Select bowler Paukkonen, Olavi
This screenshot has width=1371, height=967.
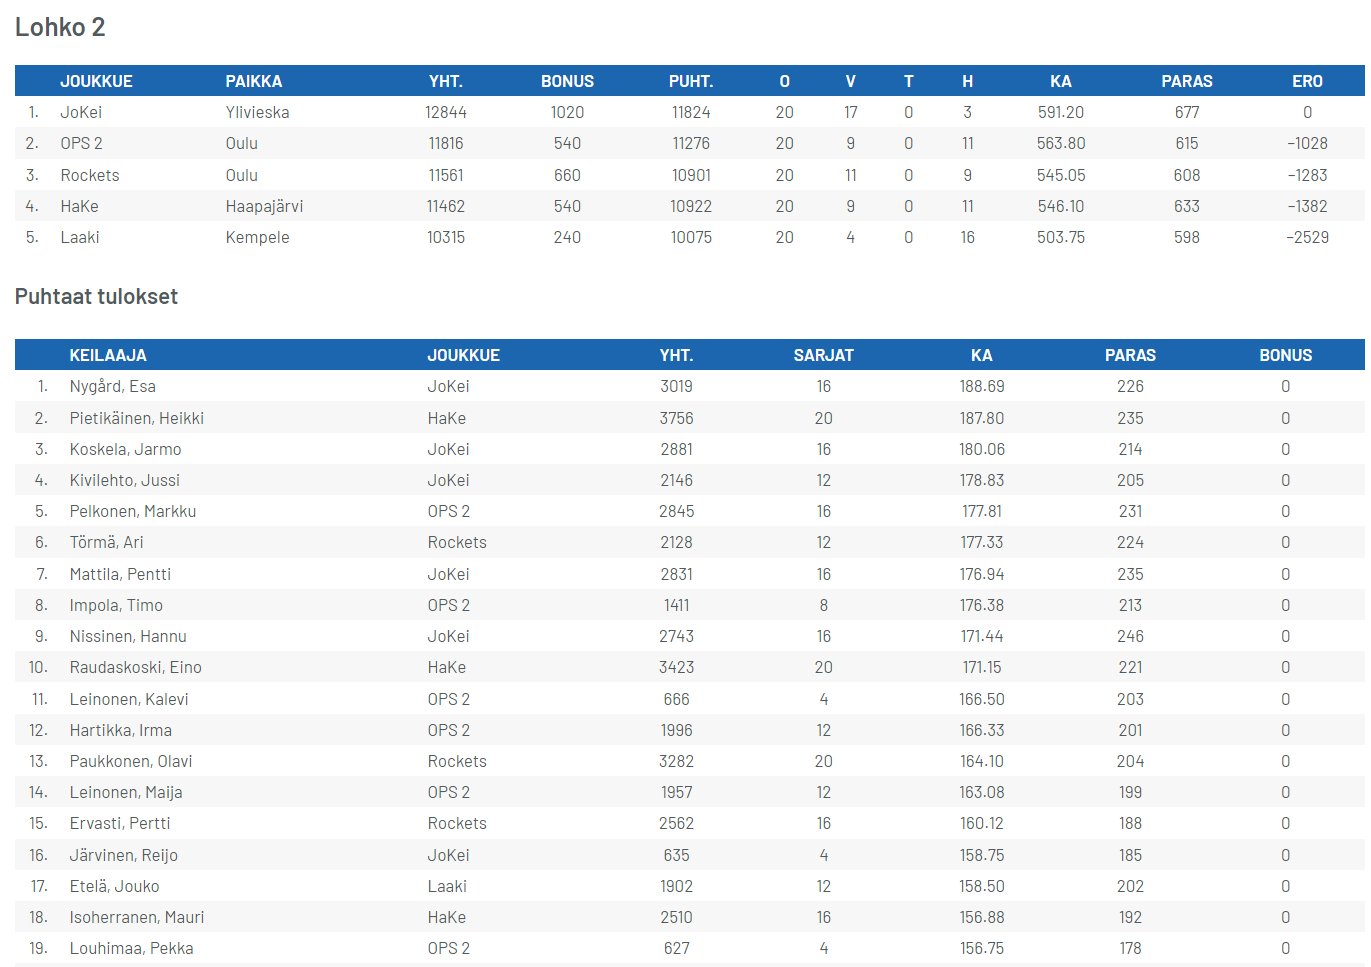[131, 761]
